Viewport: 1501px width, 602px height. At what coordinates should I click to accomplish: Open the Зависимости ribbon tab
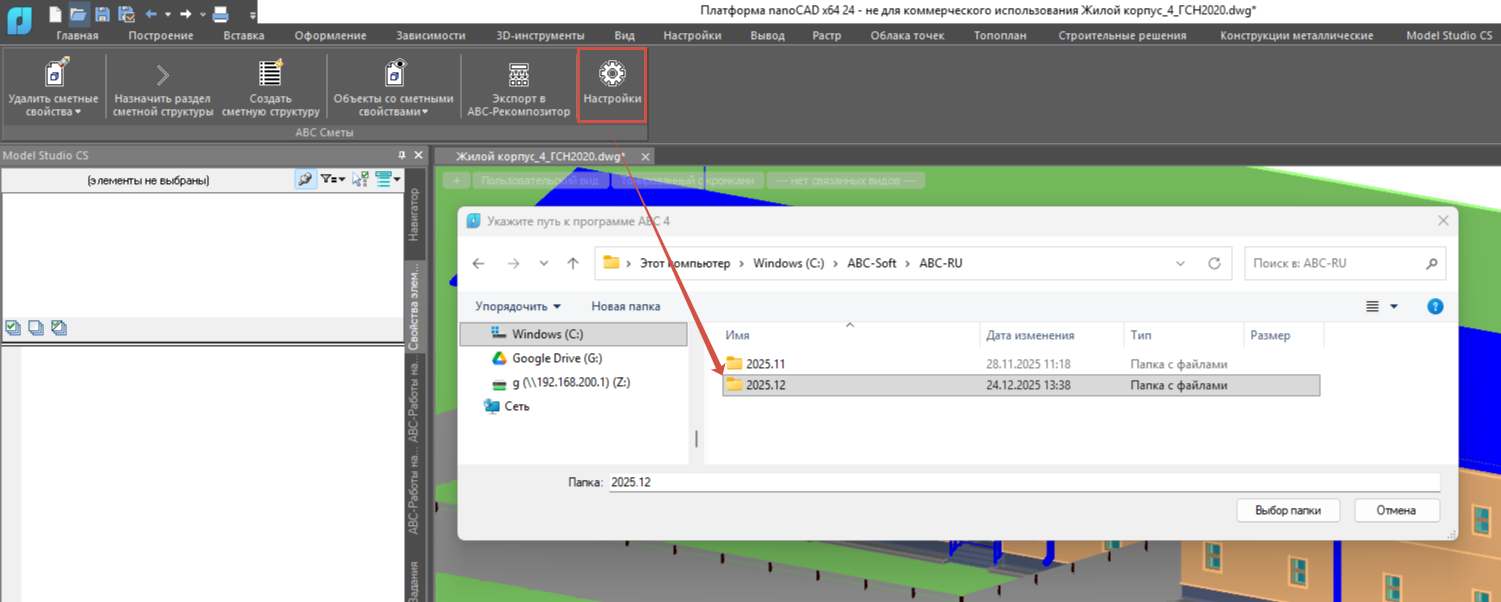coord(431,35)
